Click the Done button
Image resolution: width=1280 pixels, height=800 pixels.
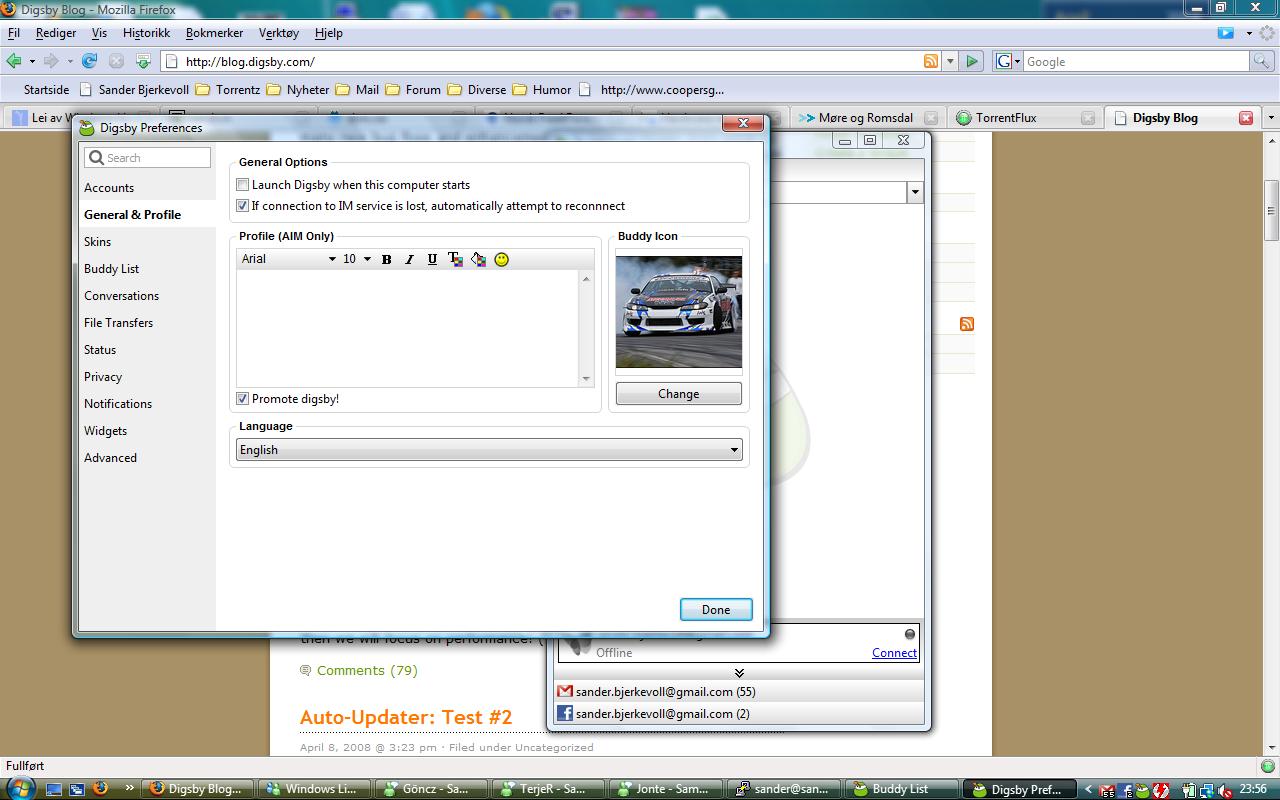(x=716, y=610)
